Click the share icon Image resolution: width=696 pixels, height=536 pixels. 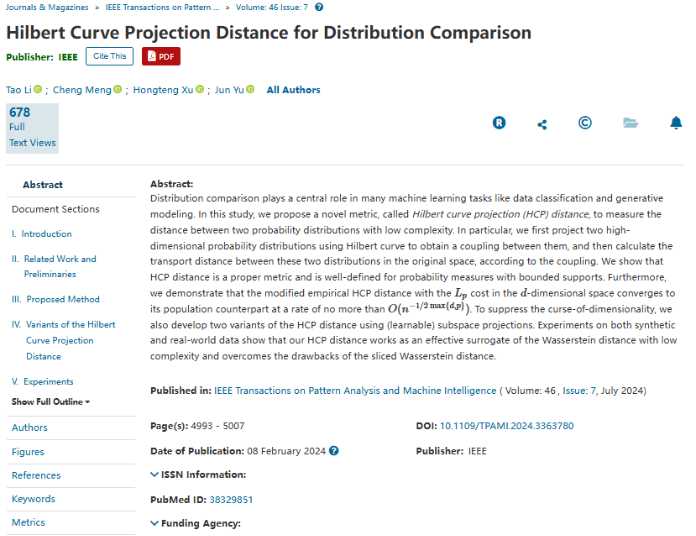click(542, 124)
